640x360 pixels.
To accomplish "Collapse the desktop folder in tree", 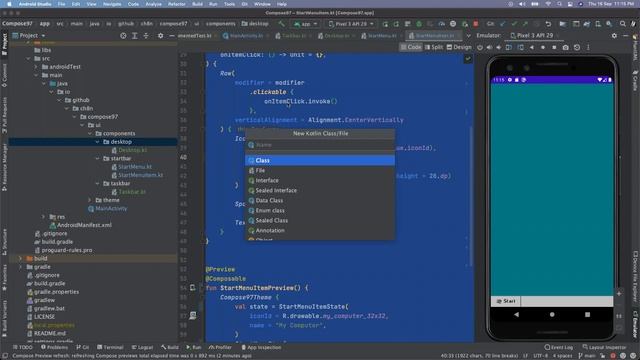I will (98, 142).
